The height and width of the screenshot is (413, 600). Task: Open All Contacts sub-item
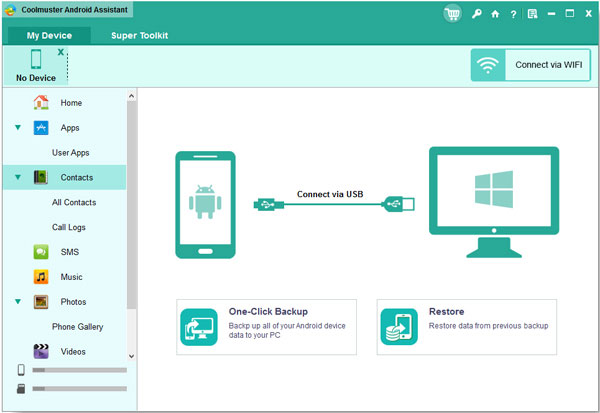point(74,202)
